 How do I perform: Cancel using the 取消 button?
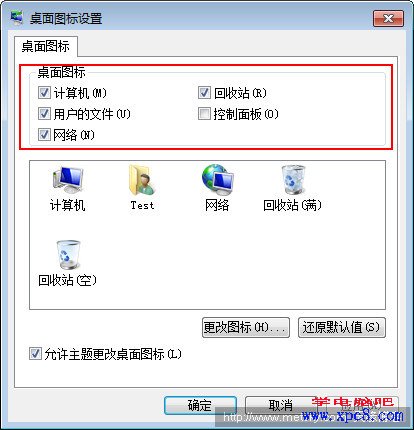281,405
